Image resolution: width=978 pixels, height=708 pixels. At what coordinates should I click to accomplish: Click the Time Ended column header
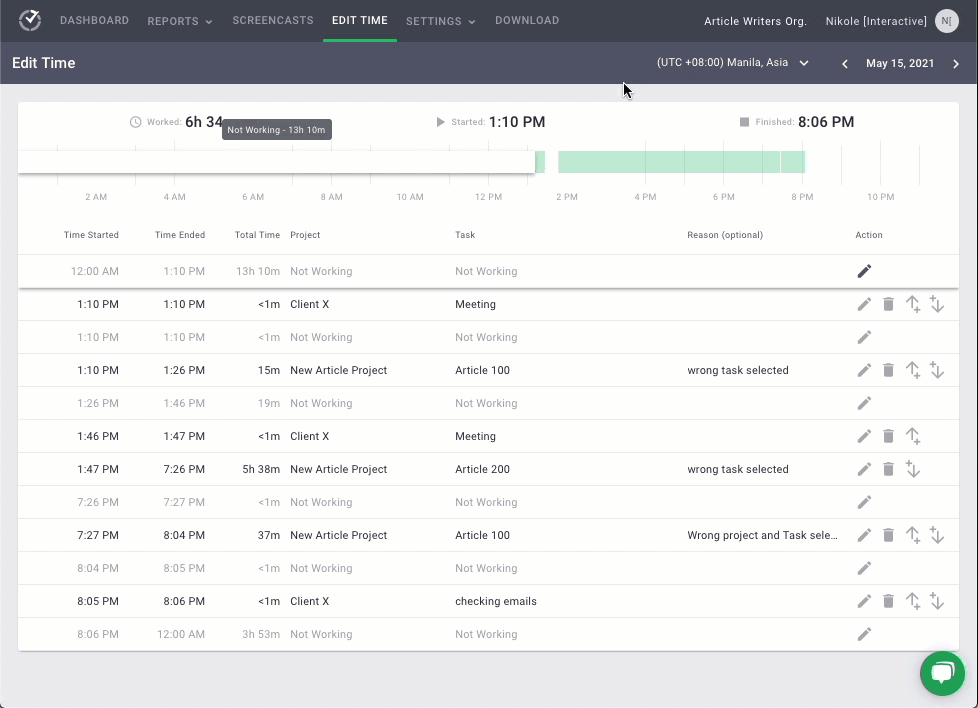pos(180,235)
